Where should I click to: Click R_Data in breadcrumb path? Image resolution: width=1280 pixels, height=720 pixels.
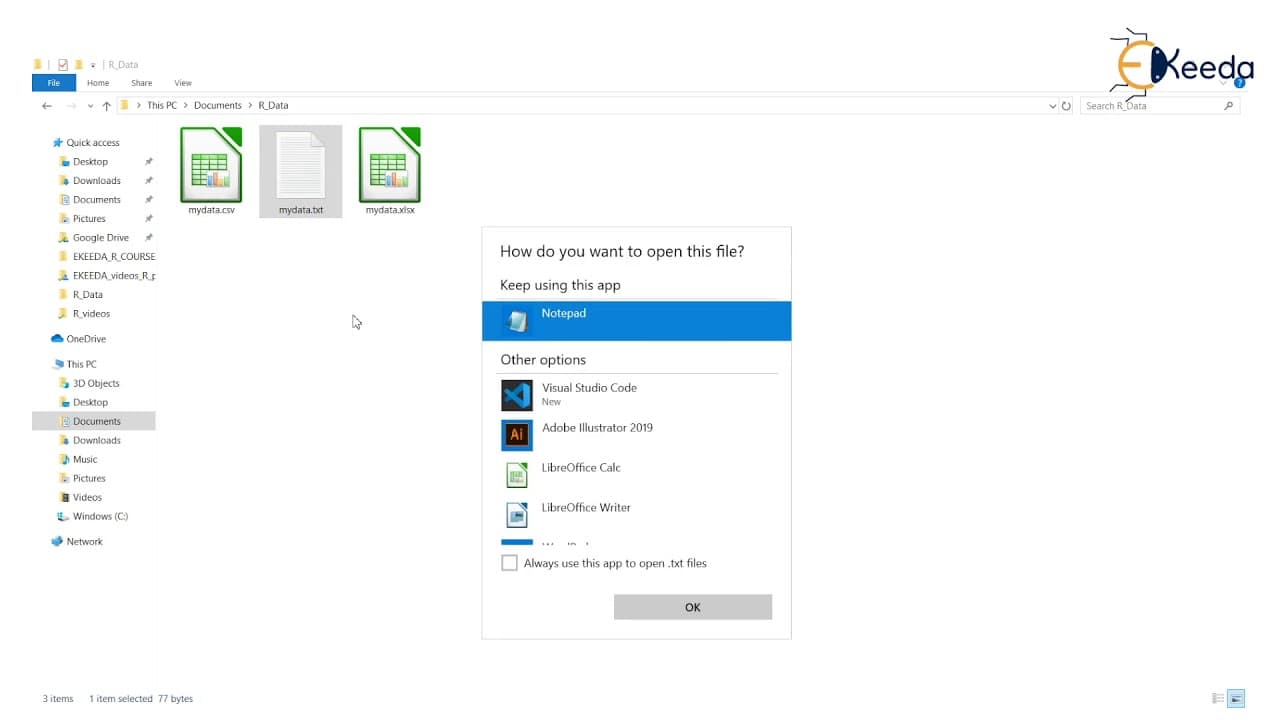point(273,105)
